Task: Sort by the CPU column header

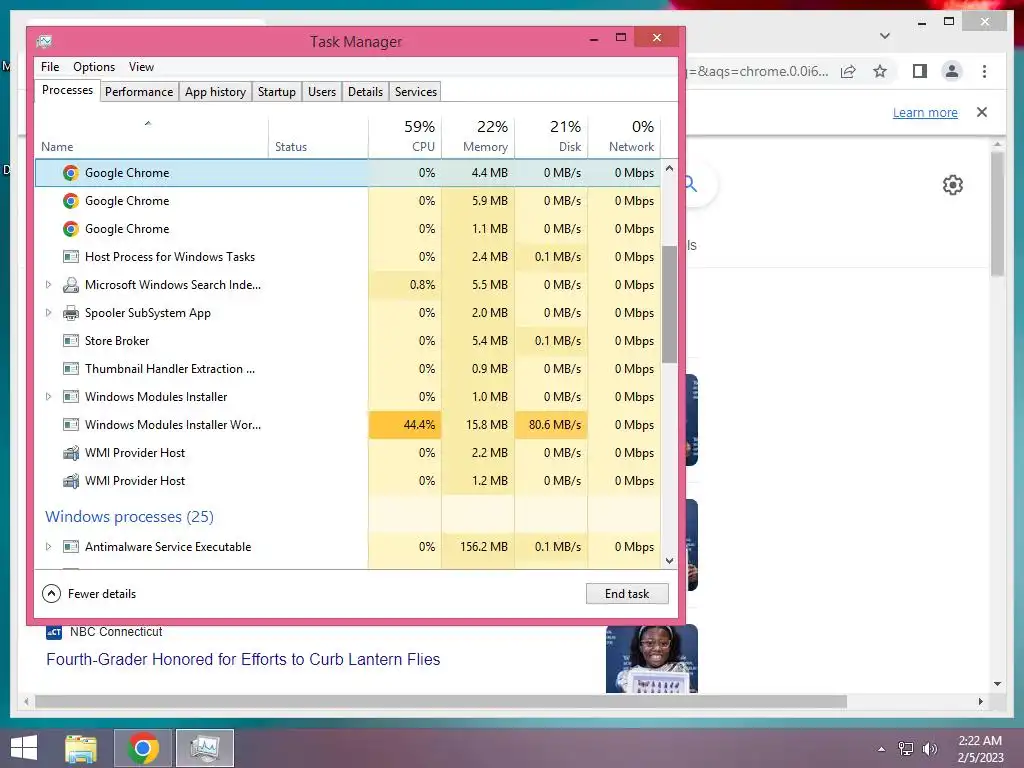Action: coord(405,137)
